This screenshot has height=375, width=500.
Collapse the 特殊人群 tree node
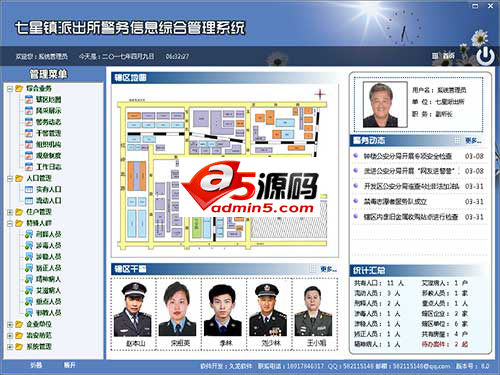click(x=10, y=223)
